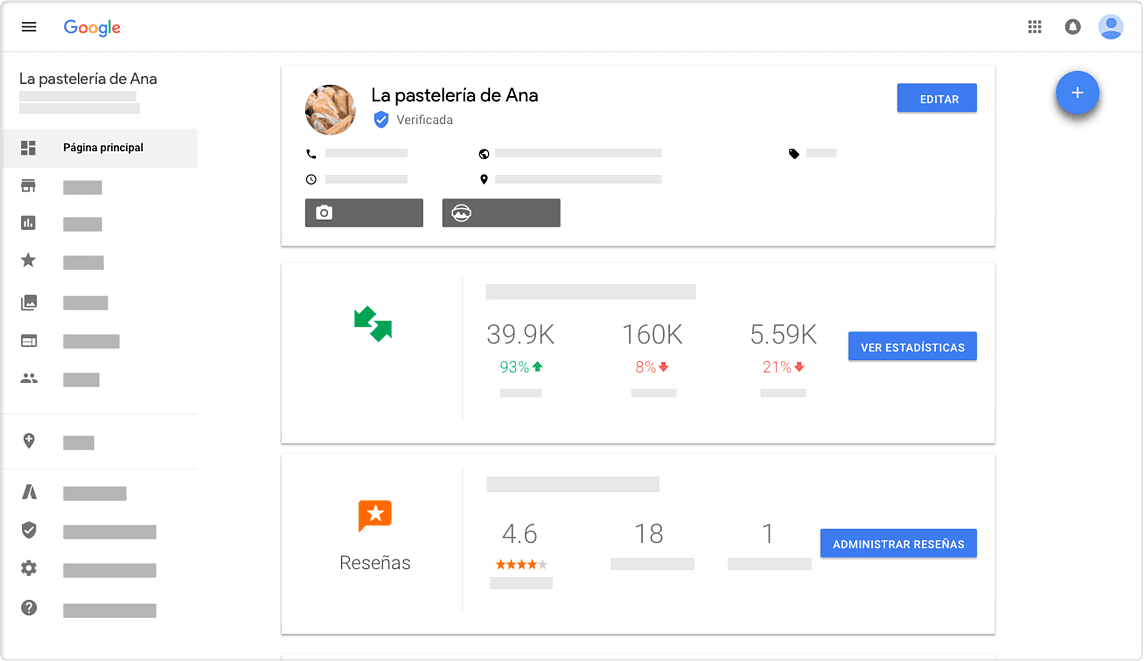Image resolution: width=1144 pixels, height=661 pixels.
Task: Click the ADMINISTRAR RESEÑAS button
Action: (x=898, y=544)
